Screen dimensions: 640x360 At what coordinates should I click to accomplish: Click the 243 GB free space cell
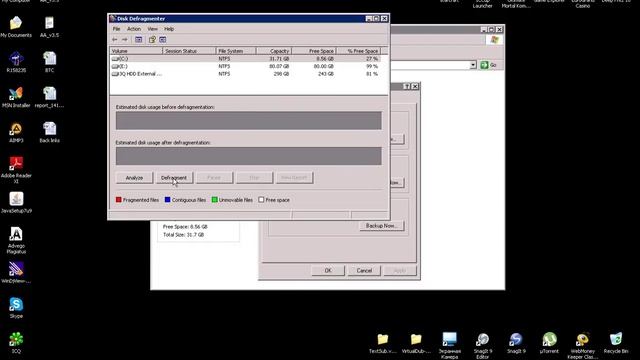[326, 74]
